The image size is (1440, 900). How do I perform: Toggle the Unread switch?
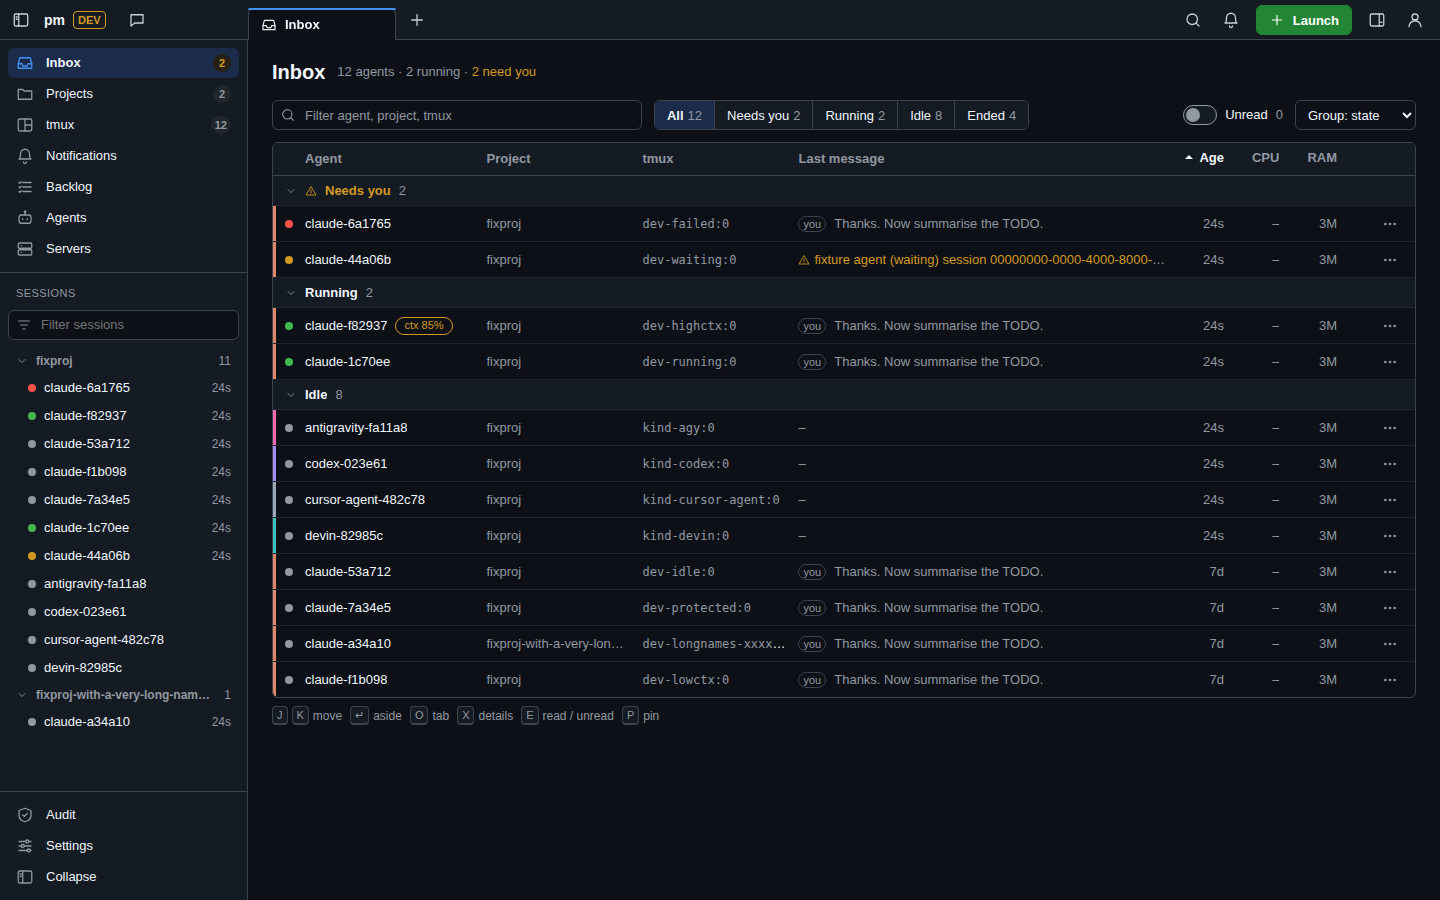click(x=1200, y=115)
